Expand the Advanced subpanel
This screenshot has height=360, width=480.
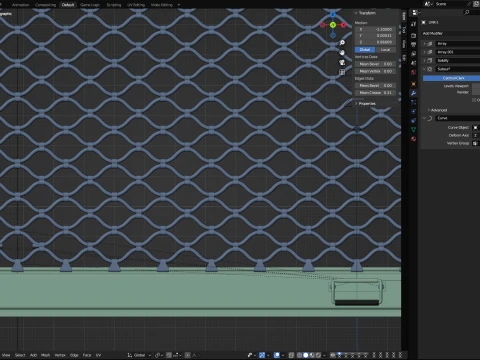pos(429,110)
